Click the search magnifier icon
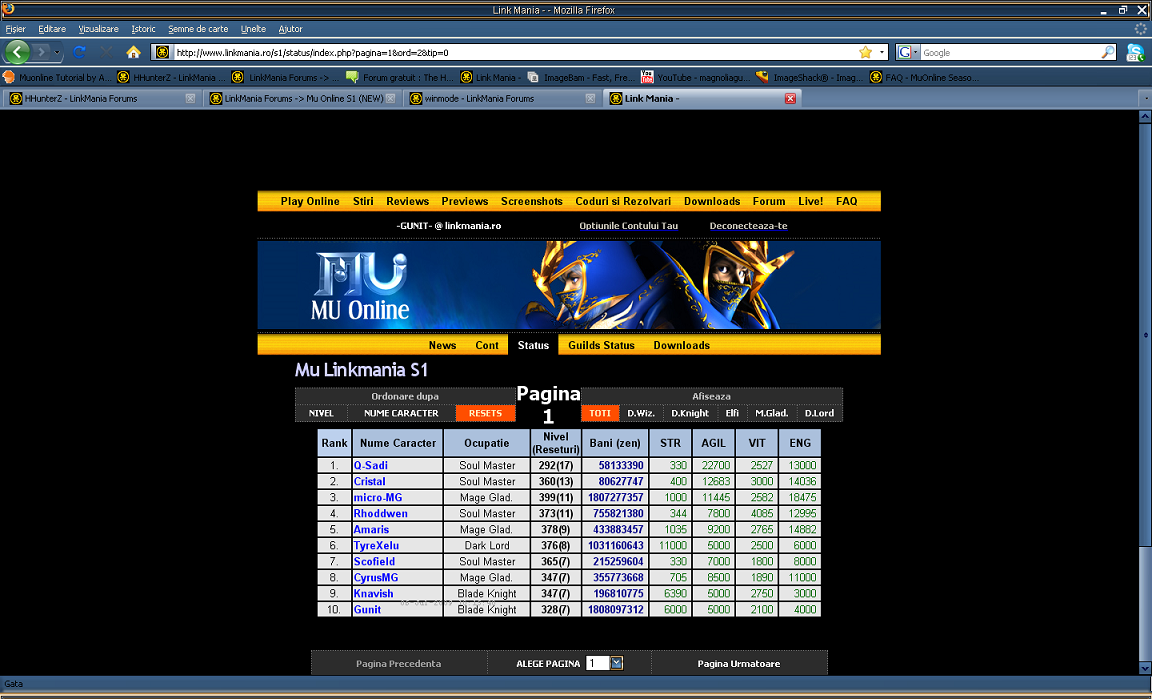The image size is (1152, 699). (x=1108, y=52)
